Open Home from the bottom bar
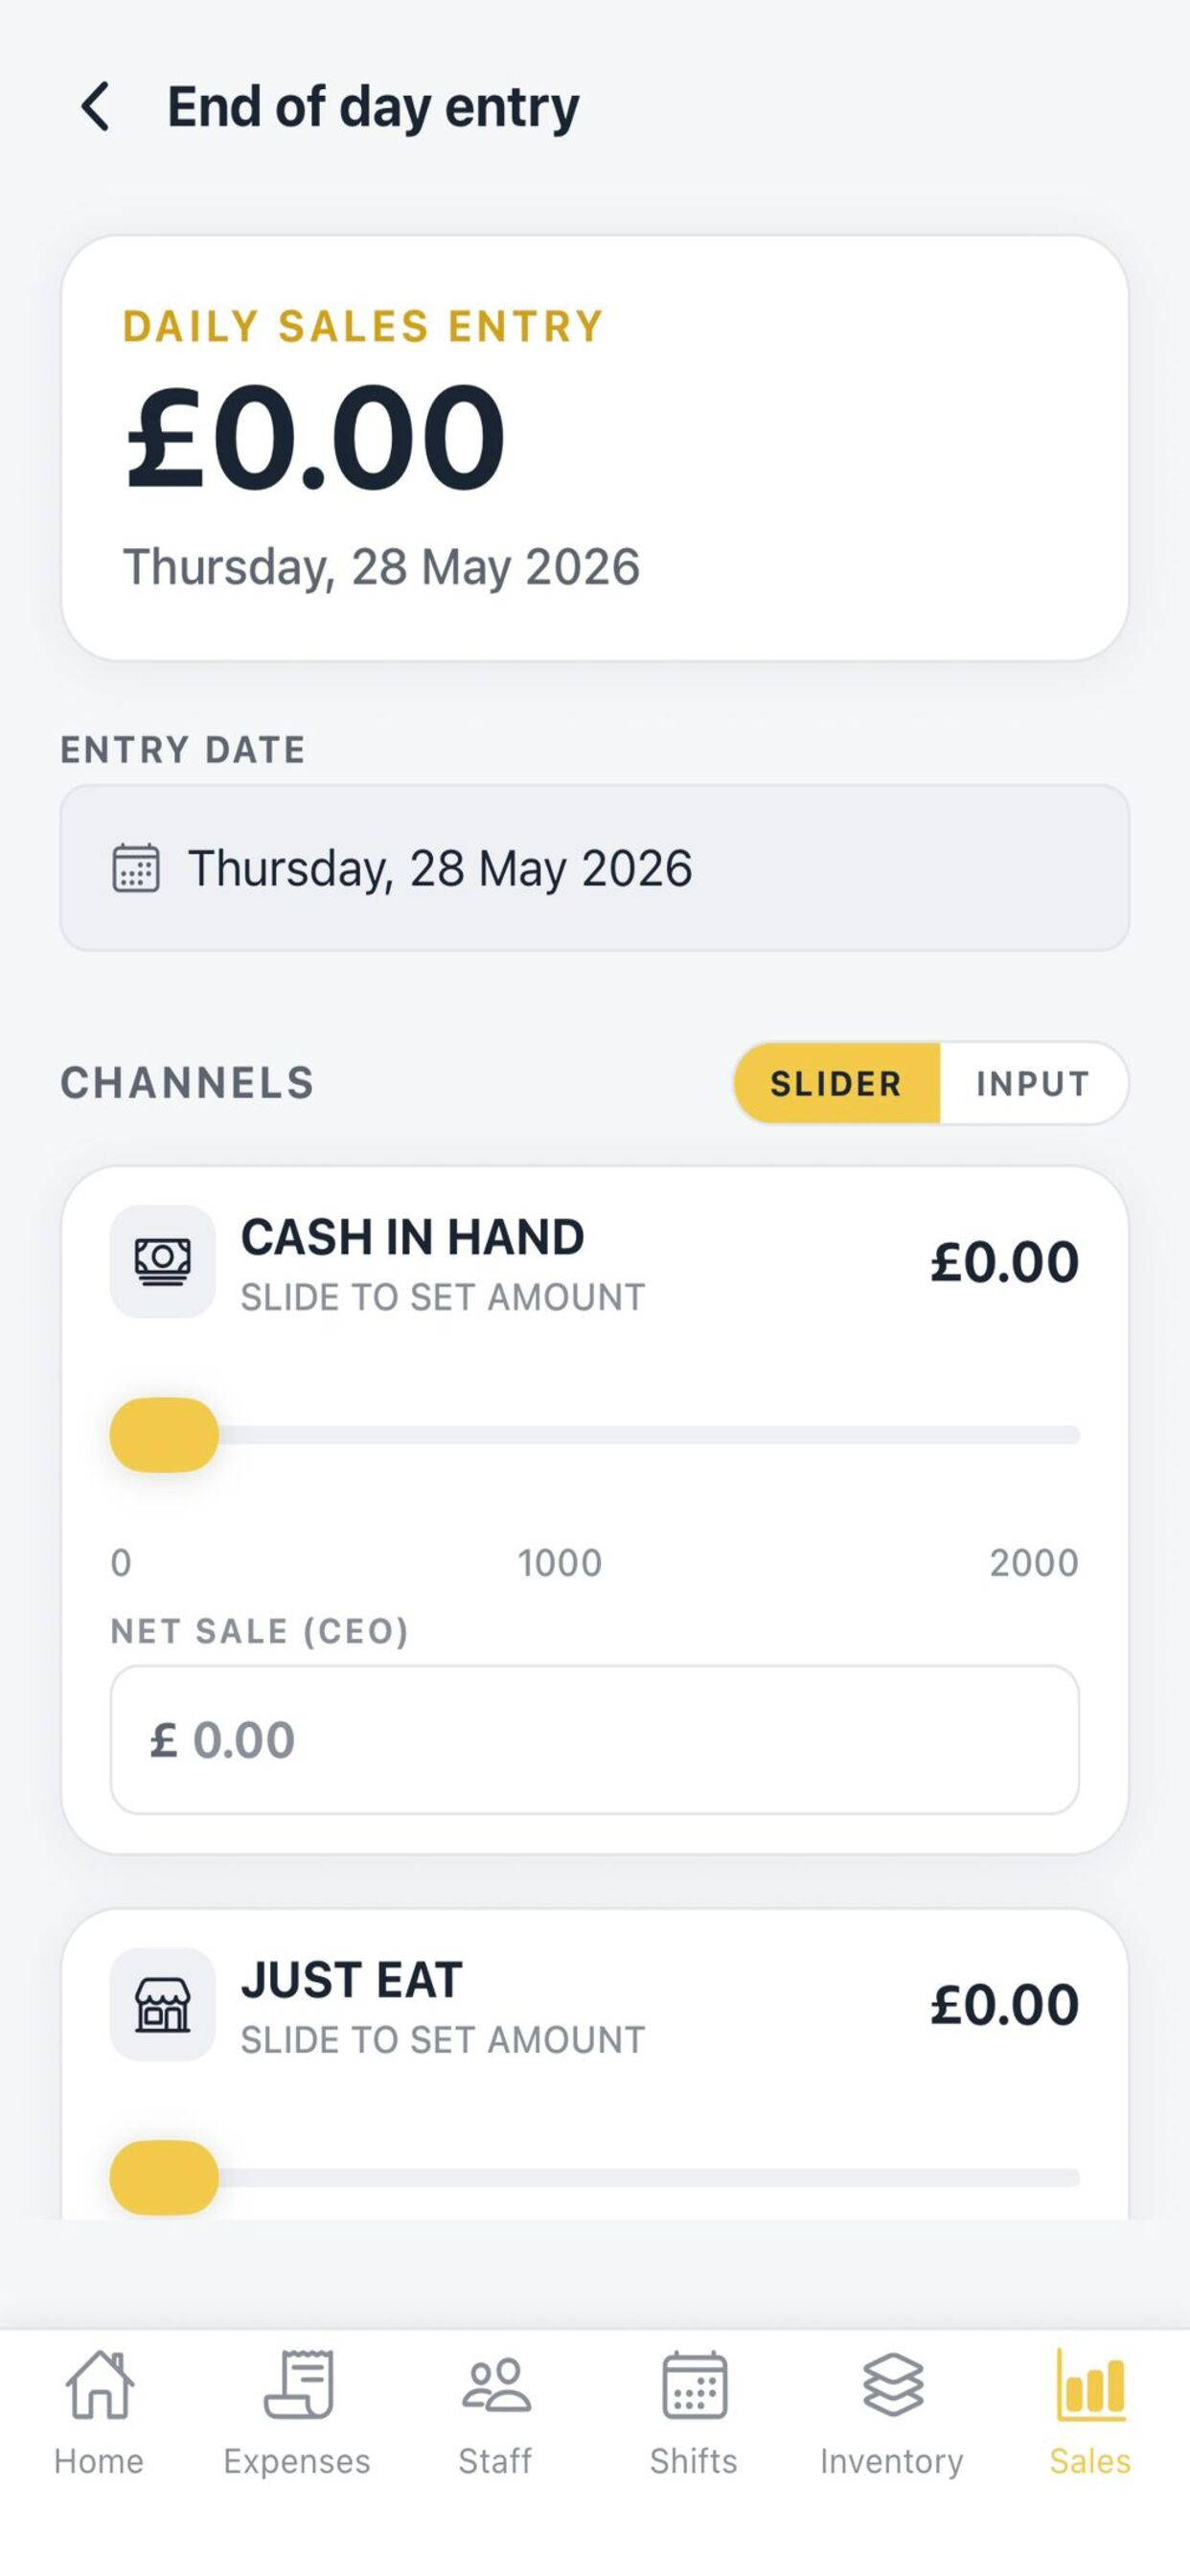The height and width of the screenshot is (2576, 1190). pos(99,2413)
